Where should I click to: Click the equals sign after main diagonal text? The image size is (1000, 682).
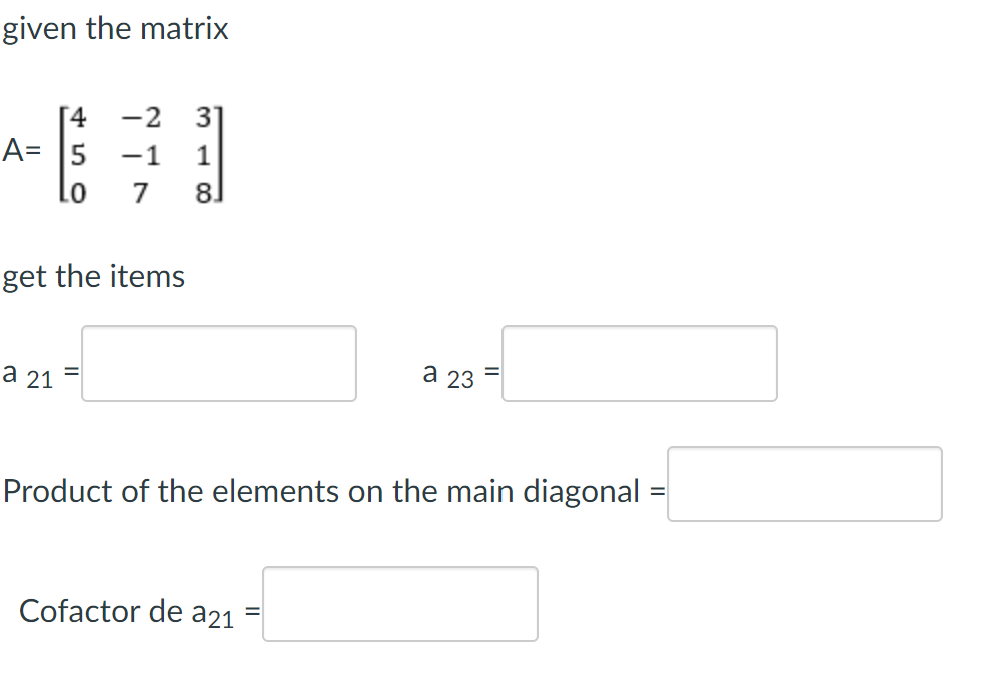point(657,491)
